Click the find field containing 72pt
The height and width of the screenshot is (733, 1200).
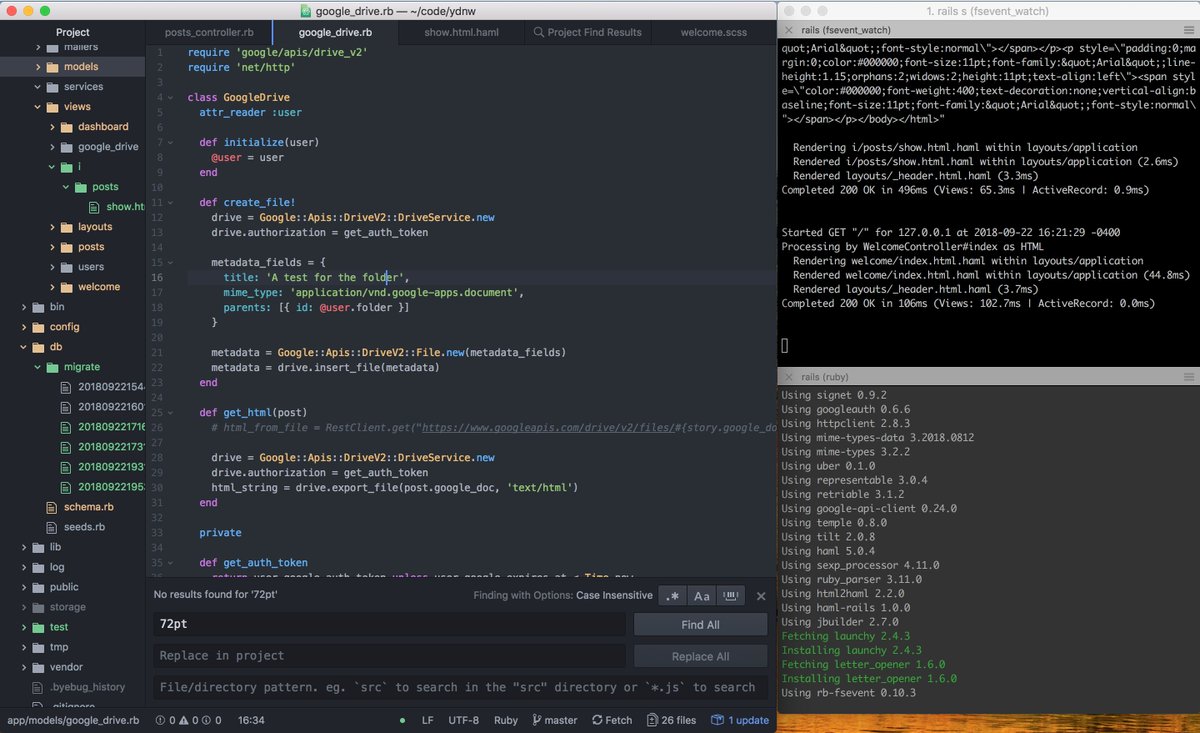[x=390, y=624]
